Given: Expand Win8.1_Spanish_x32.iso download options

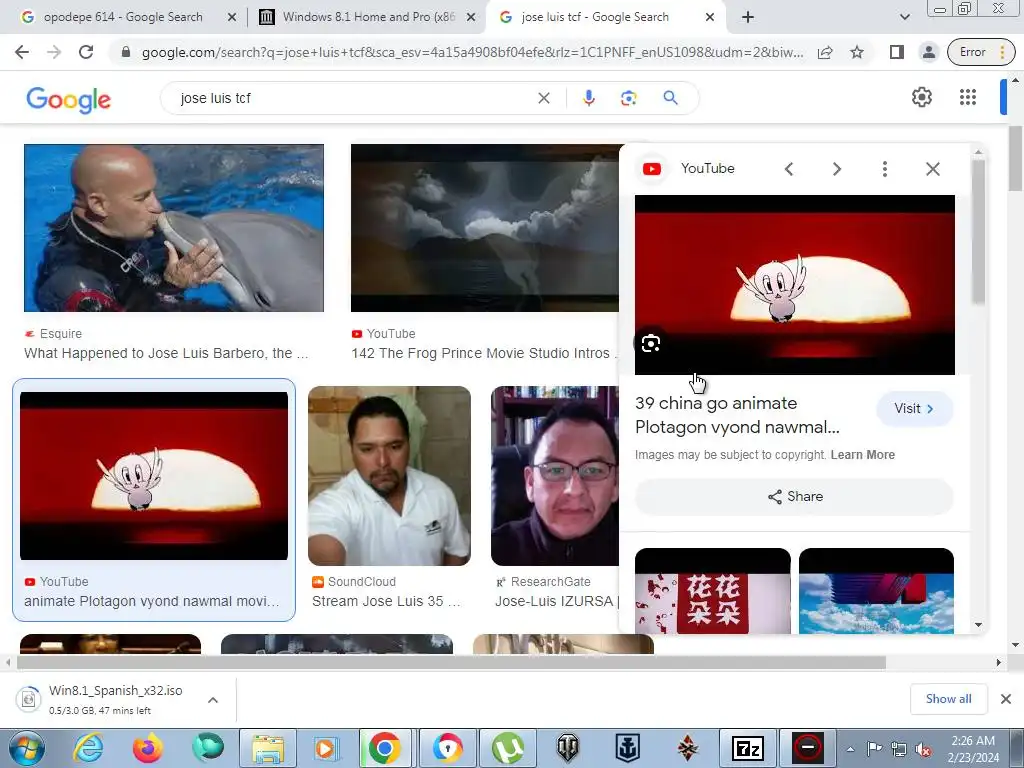Looking at the screenshot, I should [213, 700].
